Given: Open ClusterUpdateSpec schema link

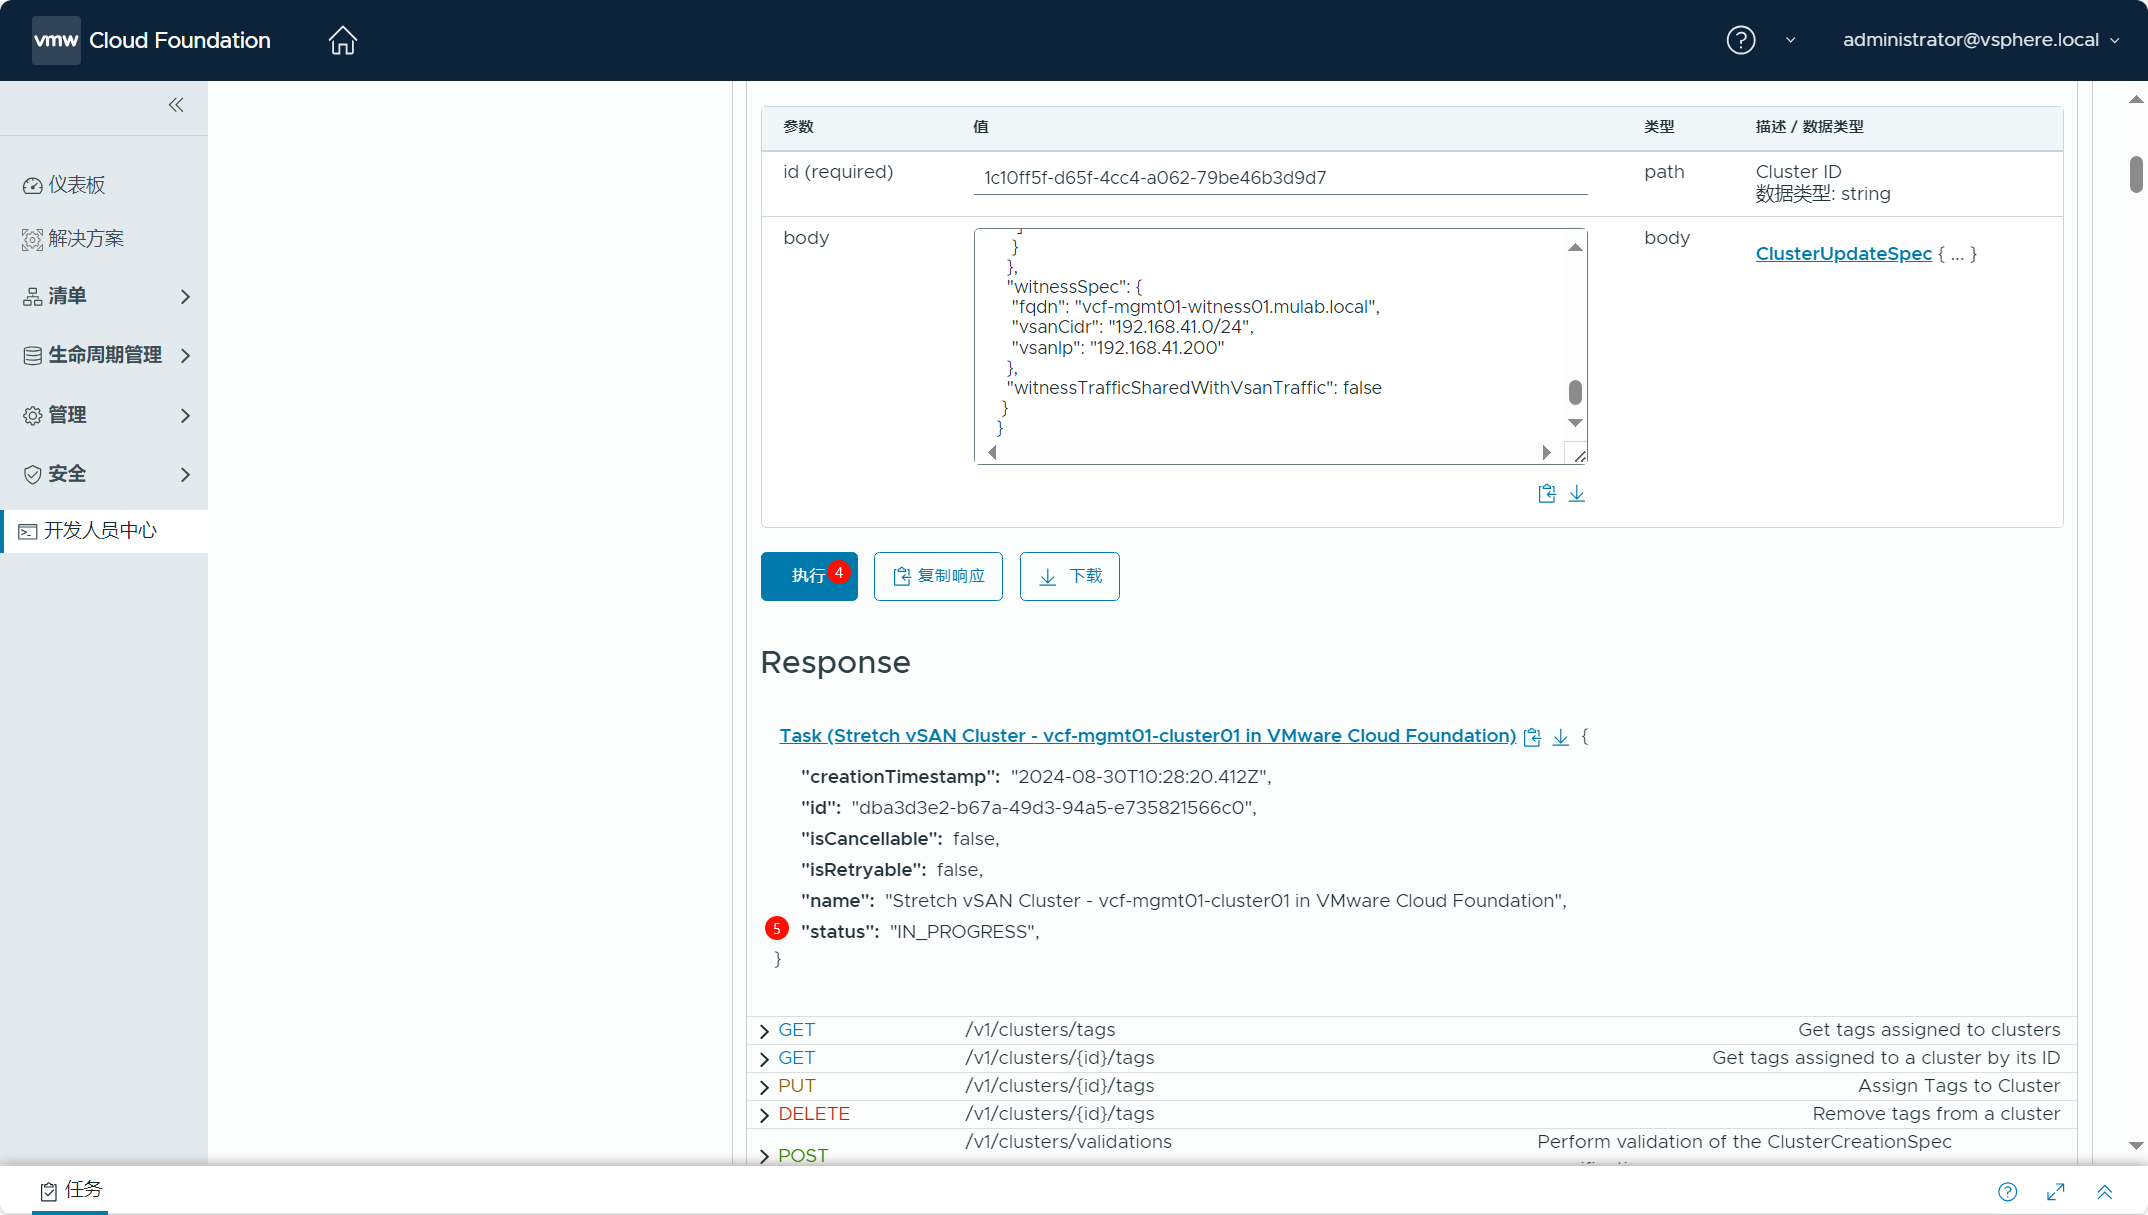Looking at the screenshot, I should pos(1843,254).
